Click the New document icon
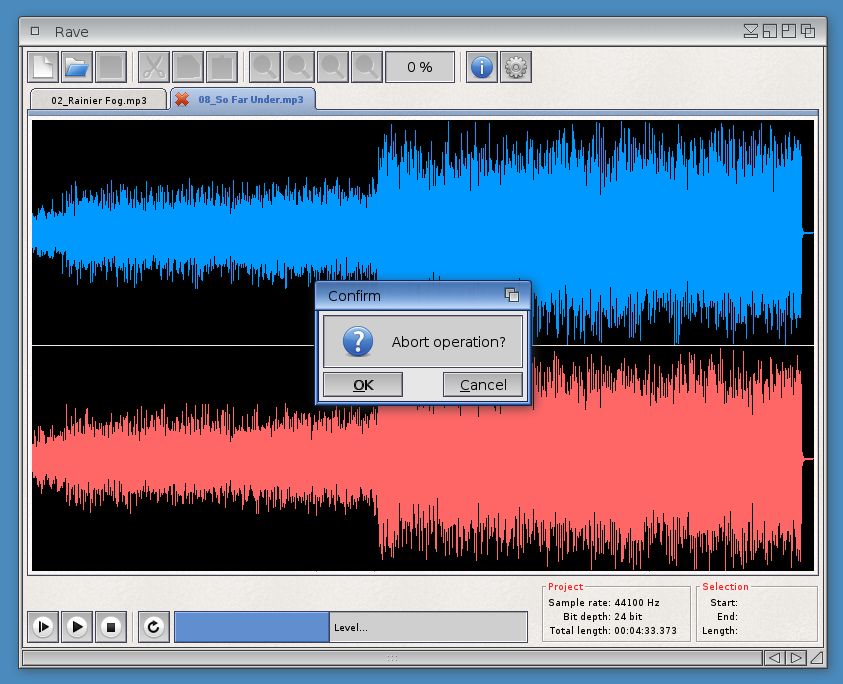 click(42, 67)
